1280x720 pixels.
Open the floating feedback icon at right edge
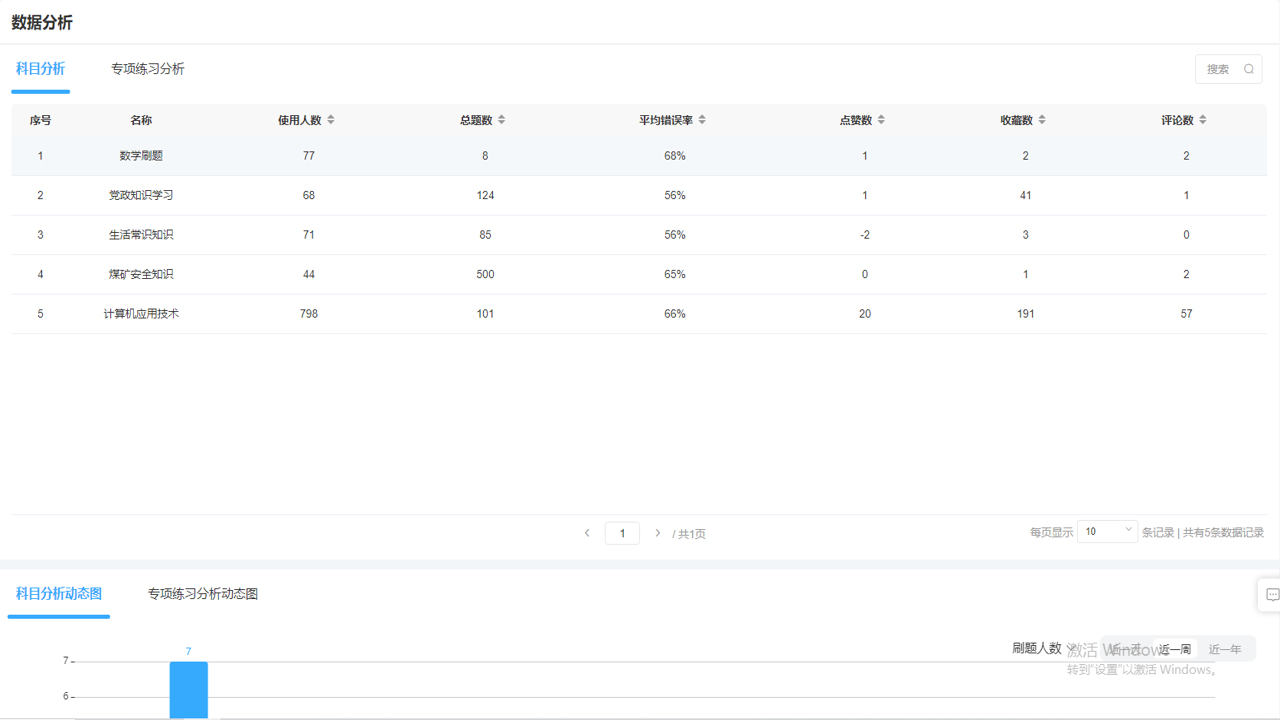click(x=1271, y=594)
